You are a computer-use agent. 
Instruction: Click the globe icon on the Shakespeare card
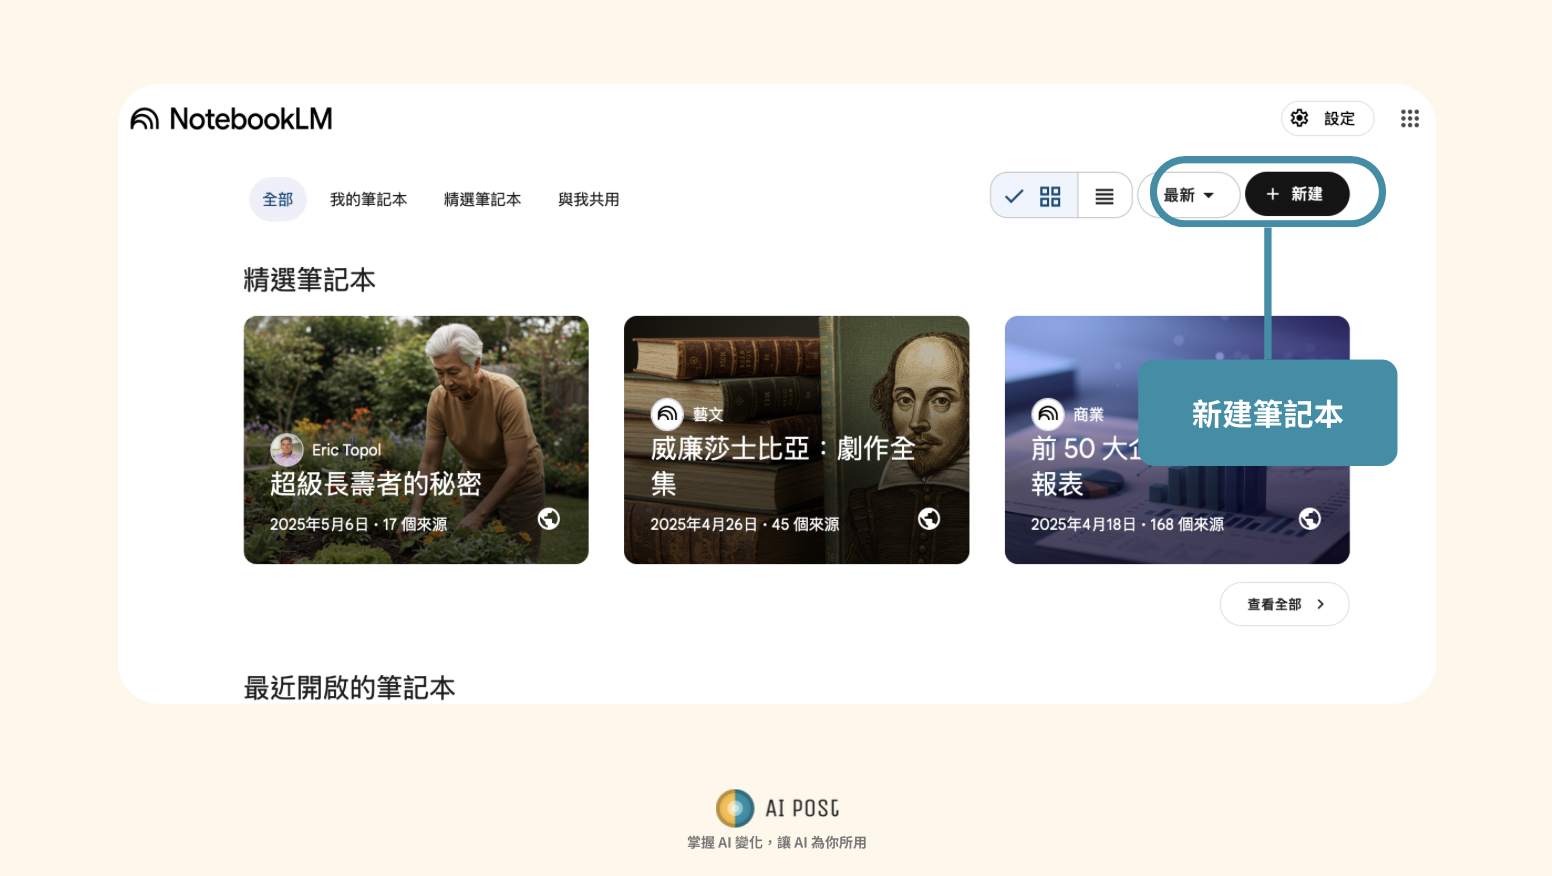(929, 518)
